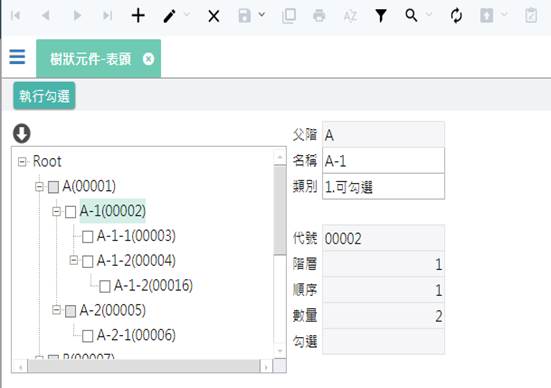Collapse the A-1(00002) node

(x=56, y=212)
